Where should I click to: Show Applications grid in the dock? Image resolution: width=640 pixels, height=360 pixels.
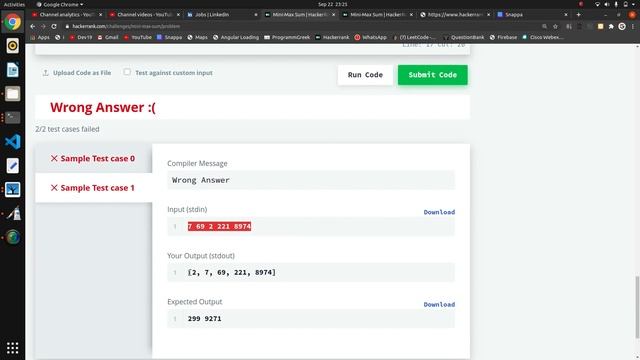(x=13, y=348)
